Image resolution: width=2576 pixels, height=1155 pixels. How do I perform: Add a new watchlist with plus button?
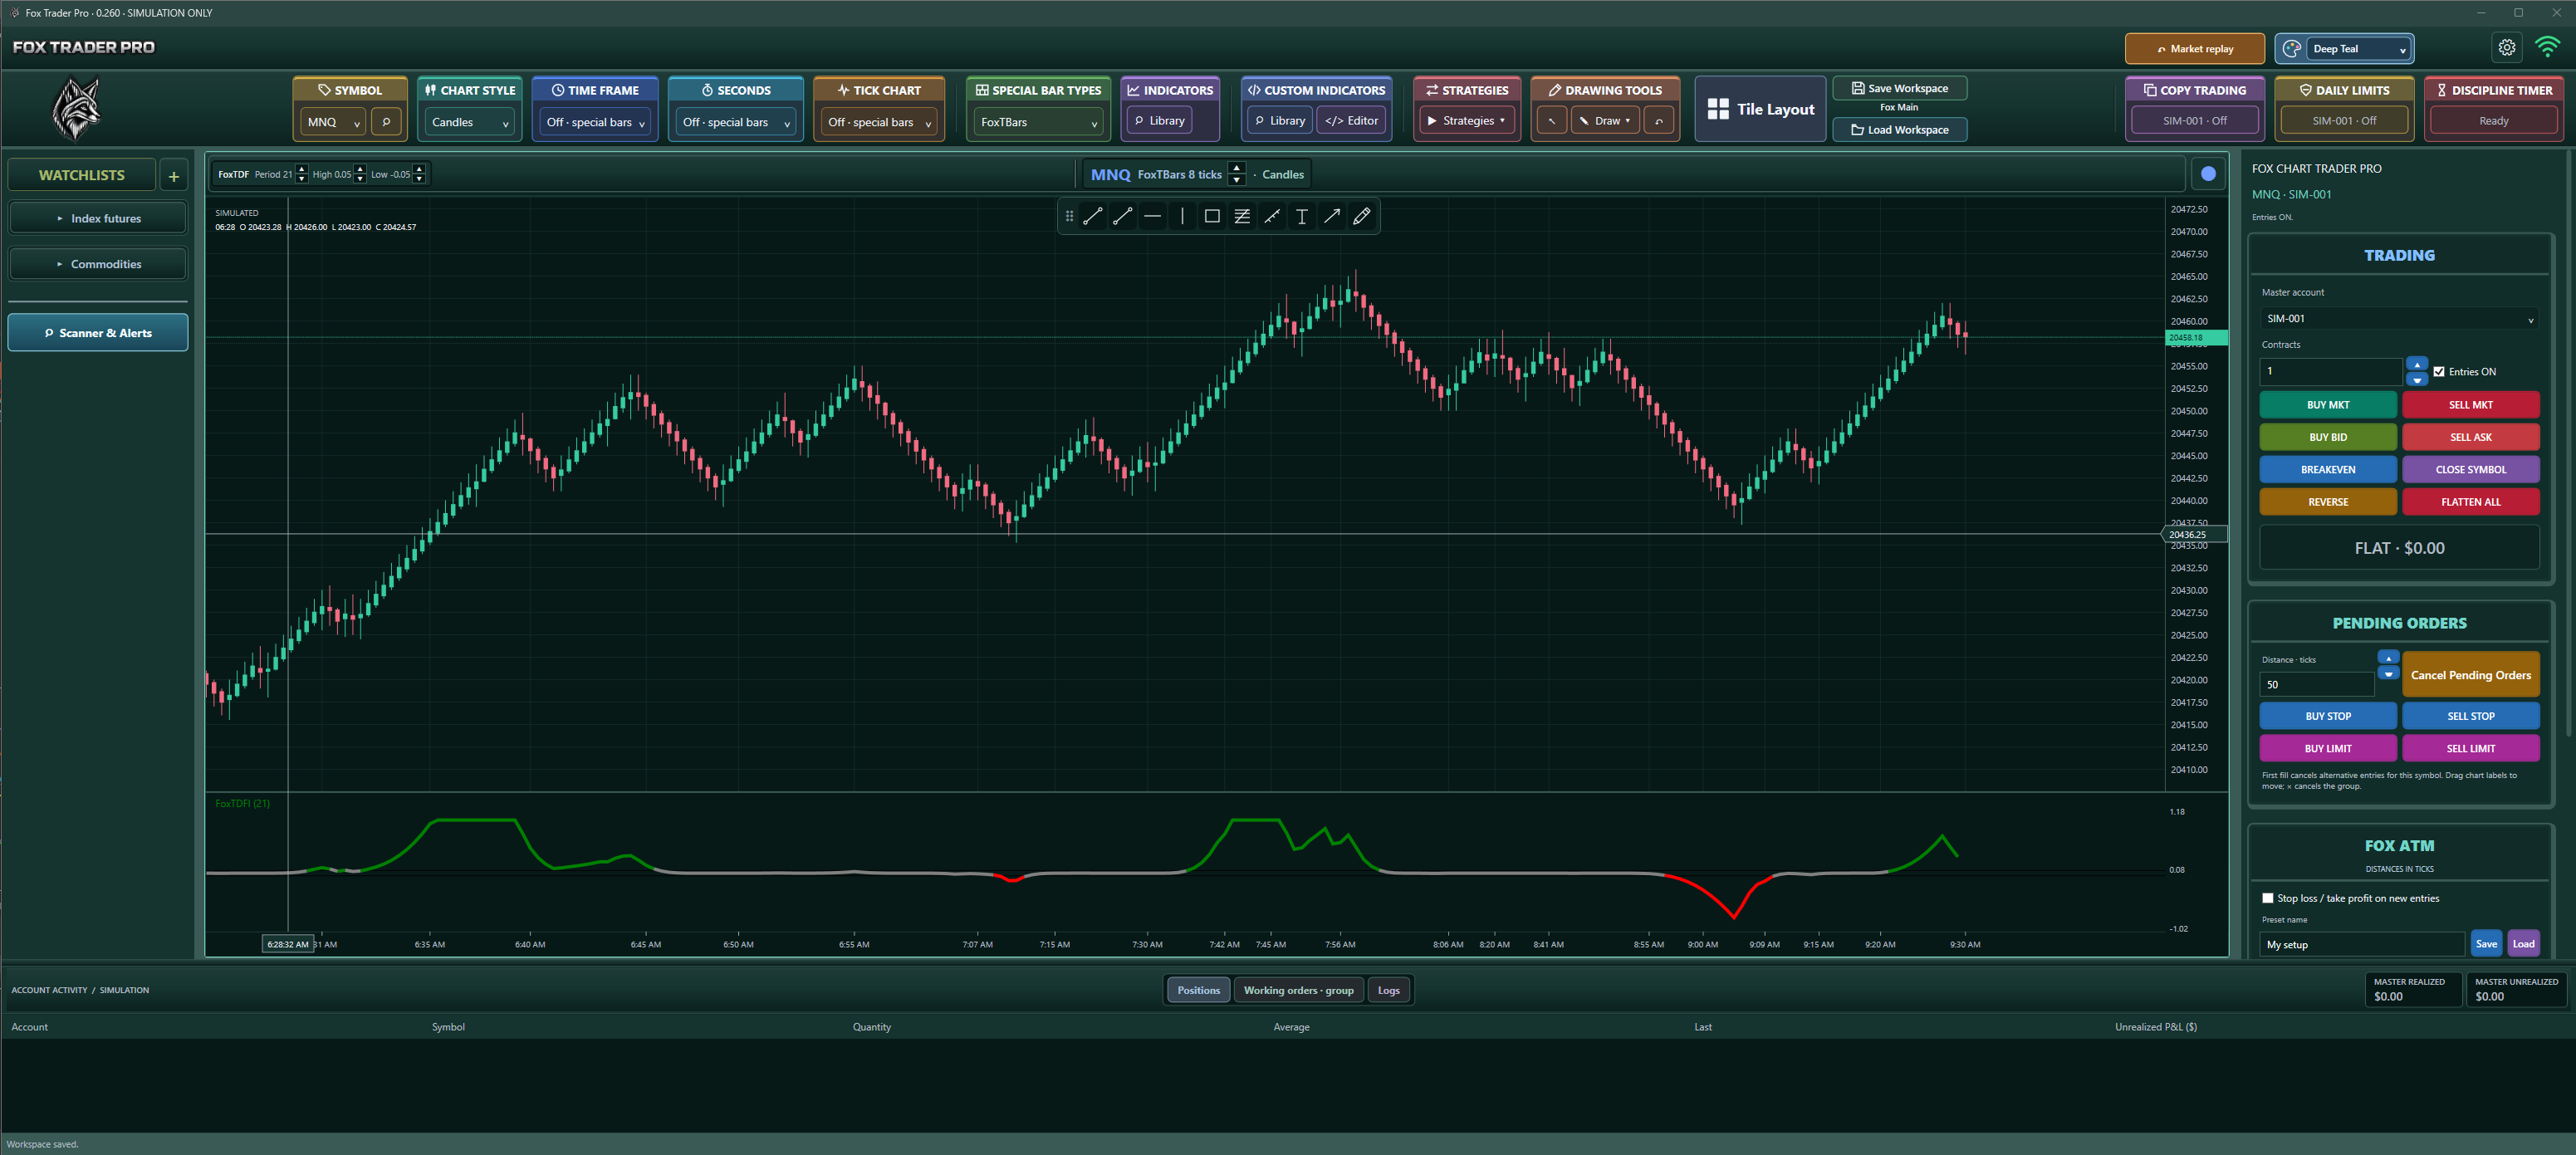point(173,175)
